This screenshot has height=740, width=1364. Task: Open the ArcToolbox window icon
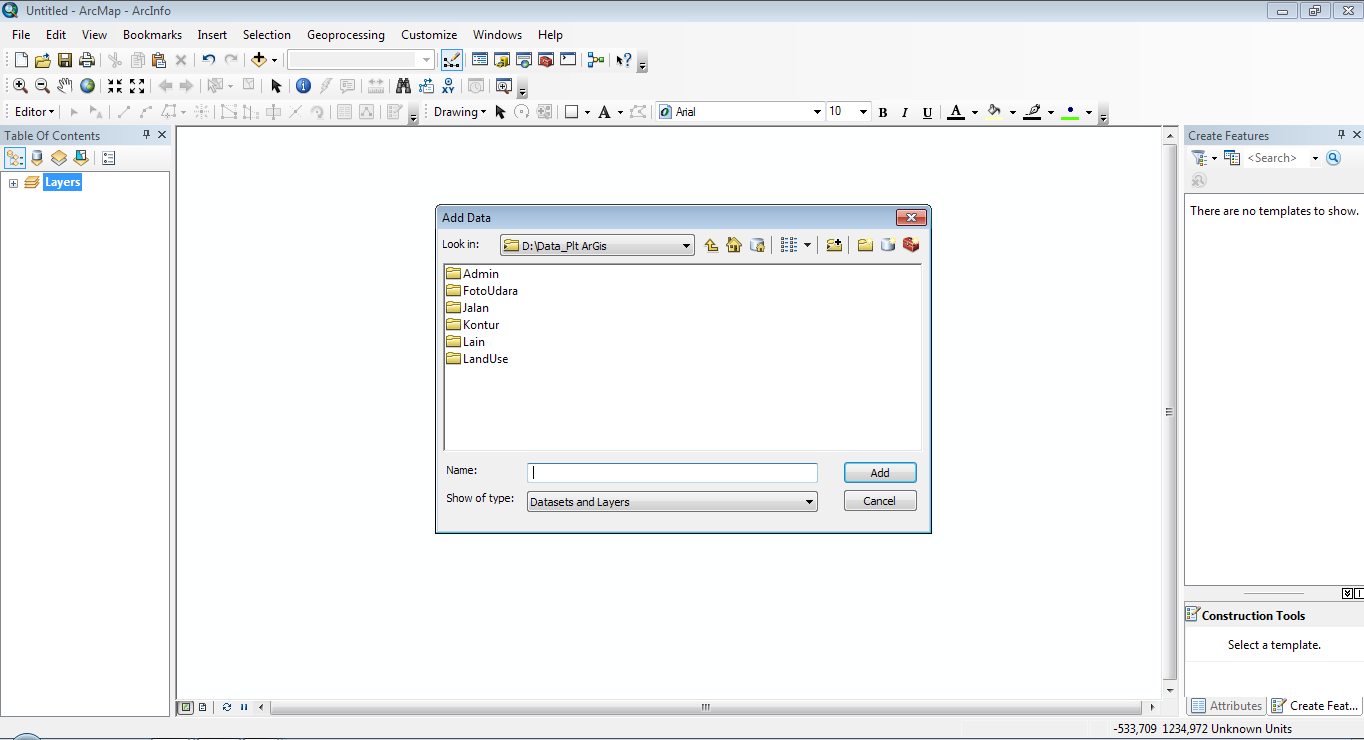click(546, 60)
